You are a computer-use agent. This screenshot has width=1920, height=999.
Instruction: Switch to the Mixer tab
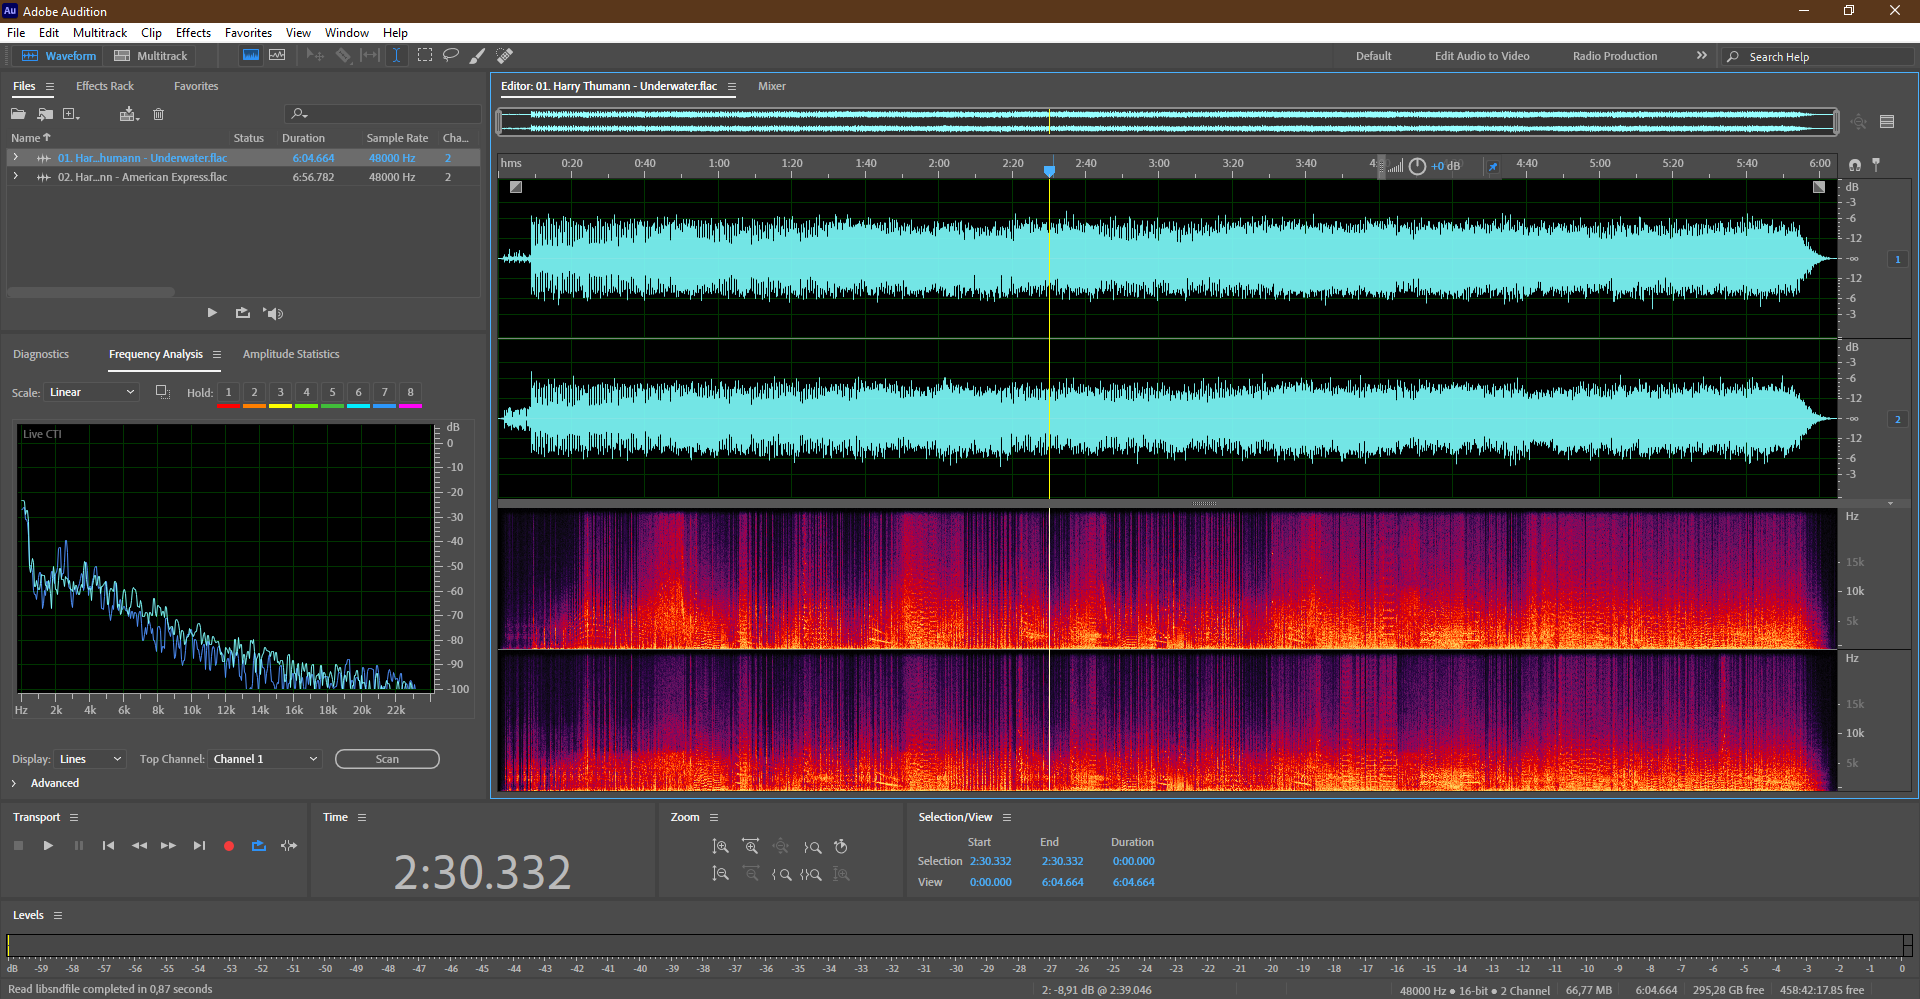point(772,86)
